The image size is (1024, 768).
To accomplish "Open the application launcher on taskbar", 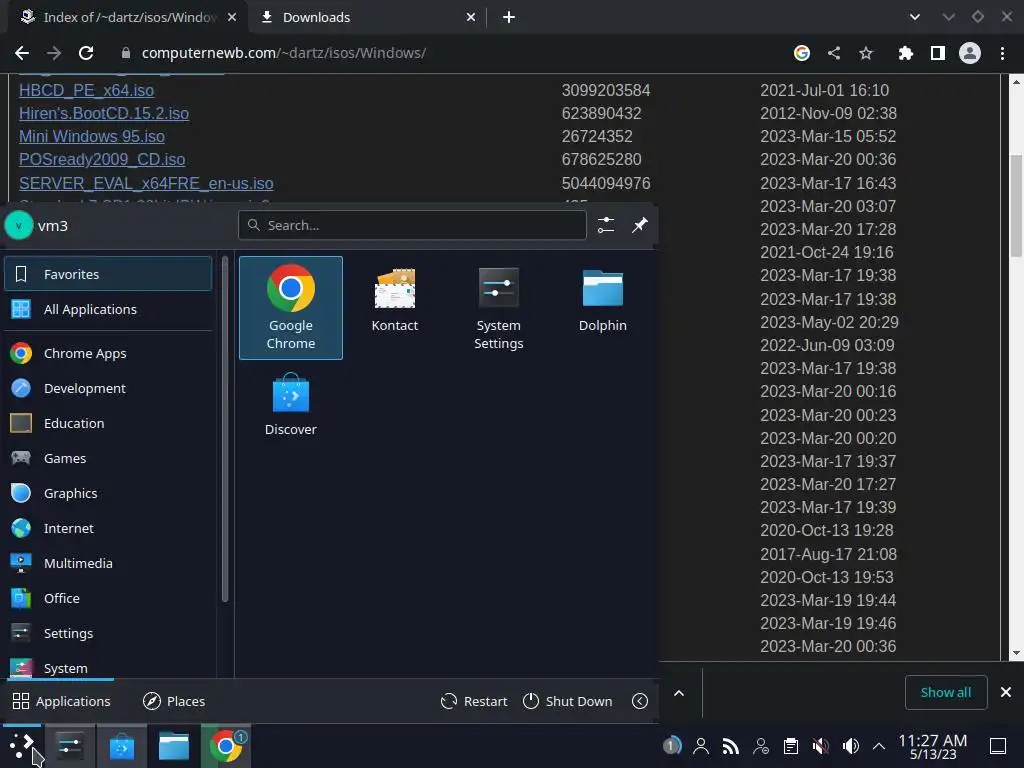I will point(22,746).
